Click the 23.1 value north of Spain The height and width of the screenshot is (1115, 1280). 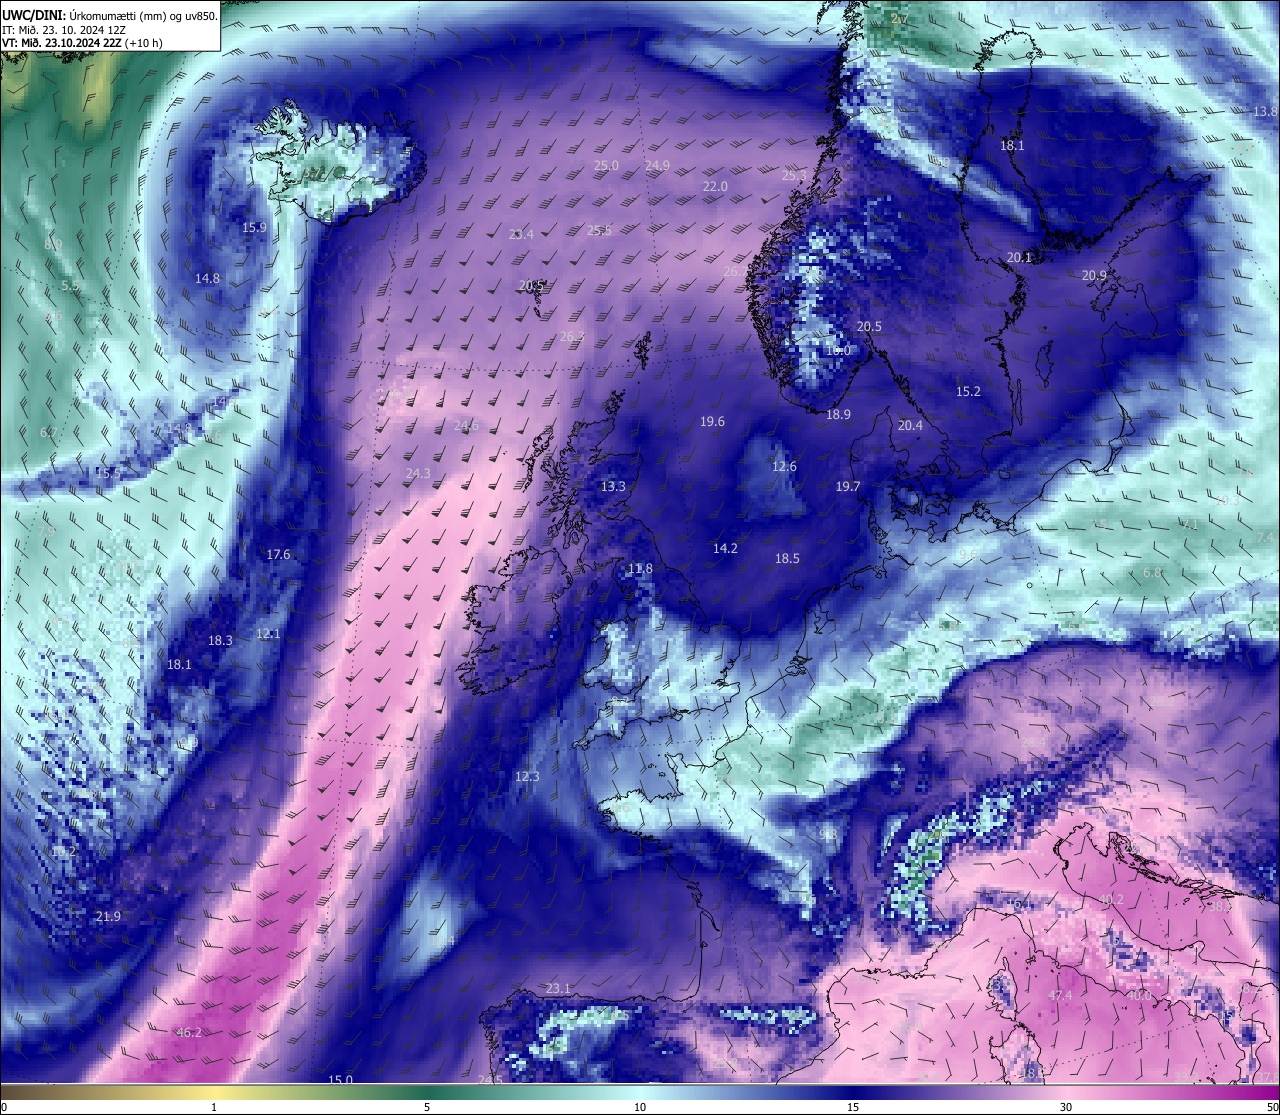(558, 988)
